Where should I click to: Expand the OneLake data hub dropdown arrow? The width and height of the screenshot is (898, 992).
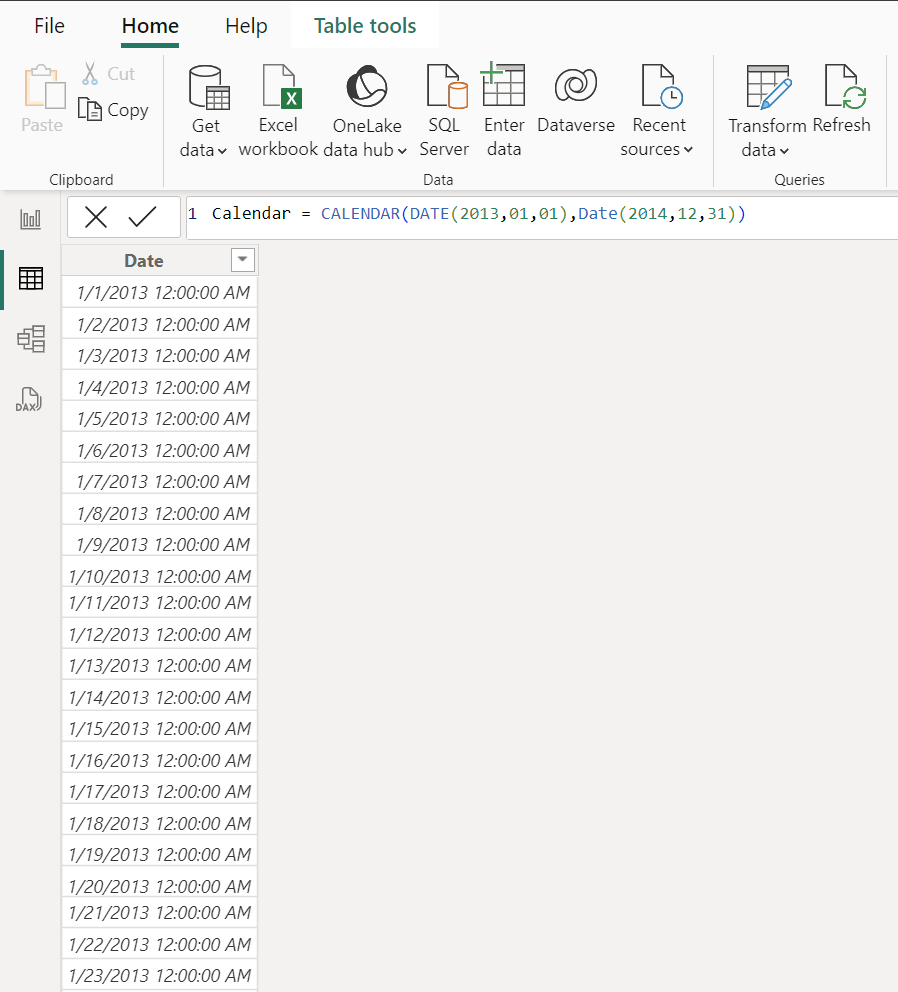coord(402,151)
